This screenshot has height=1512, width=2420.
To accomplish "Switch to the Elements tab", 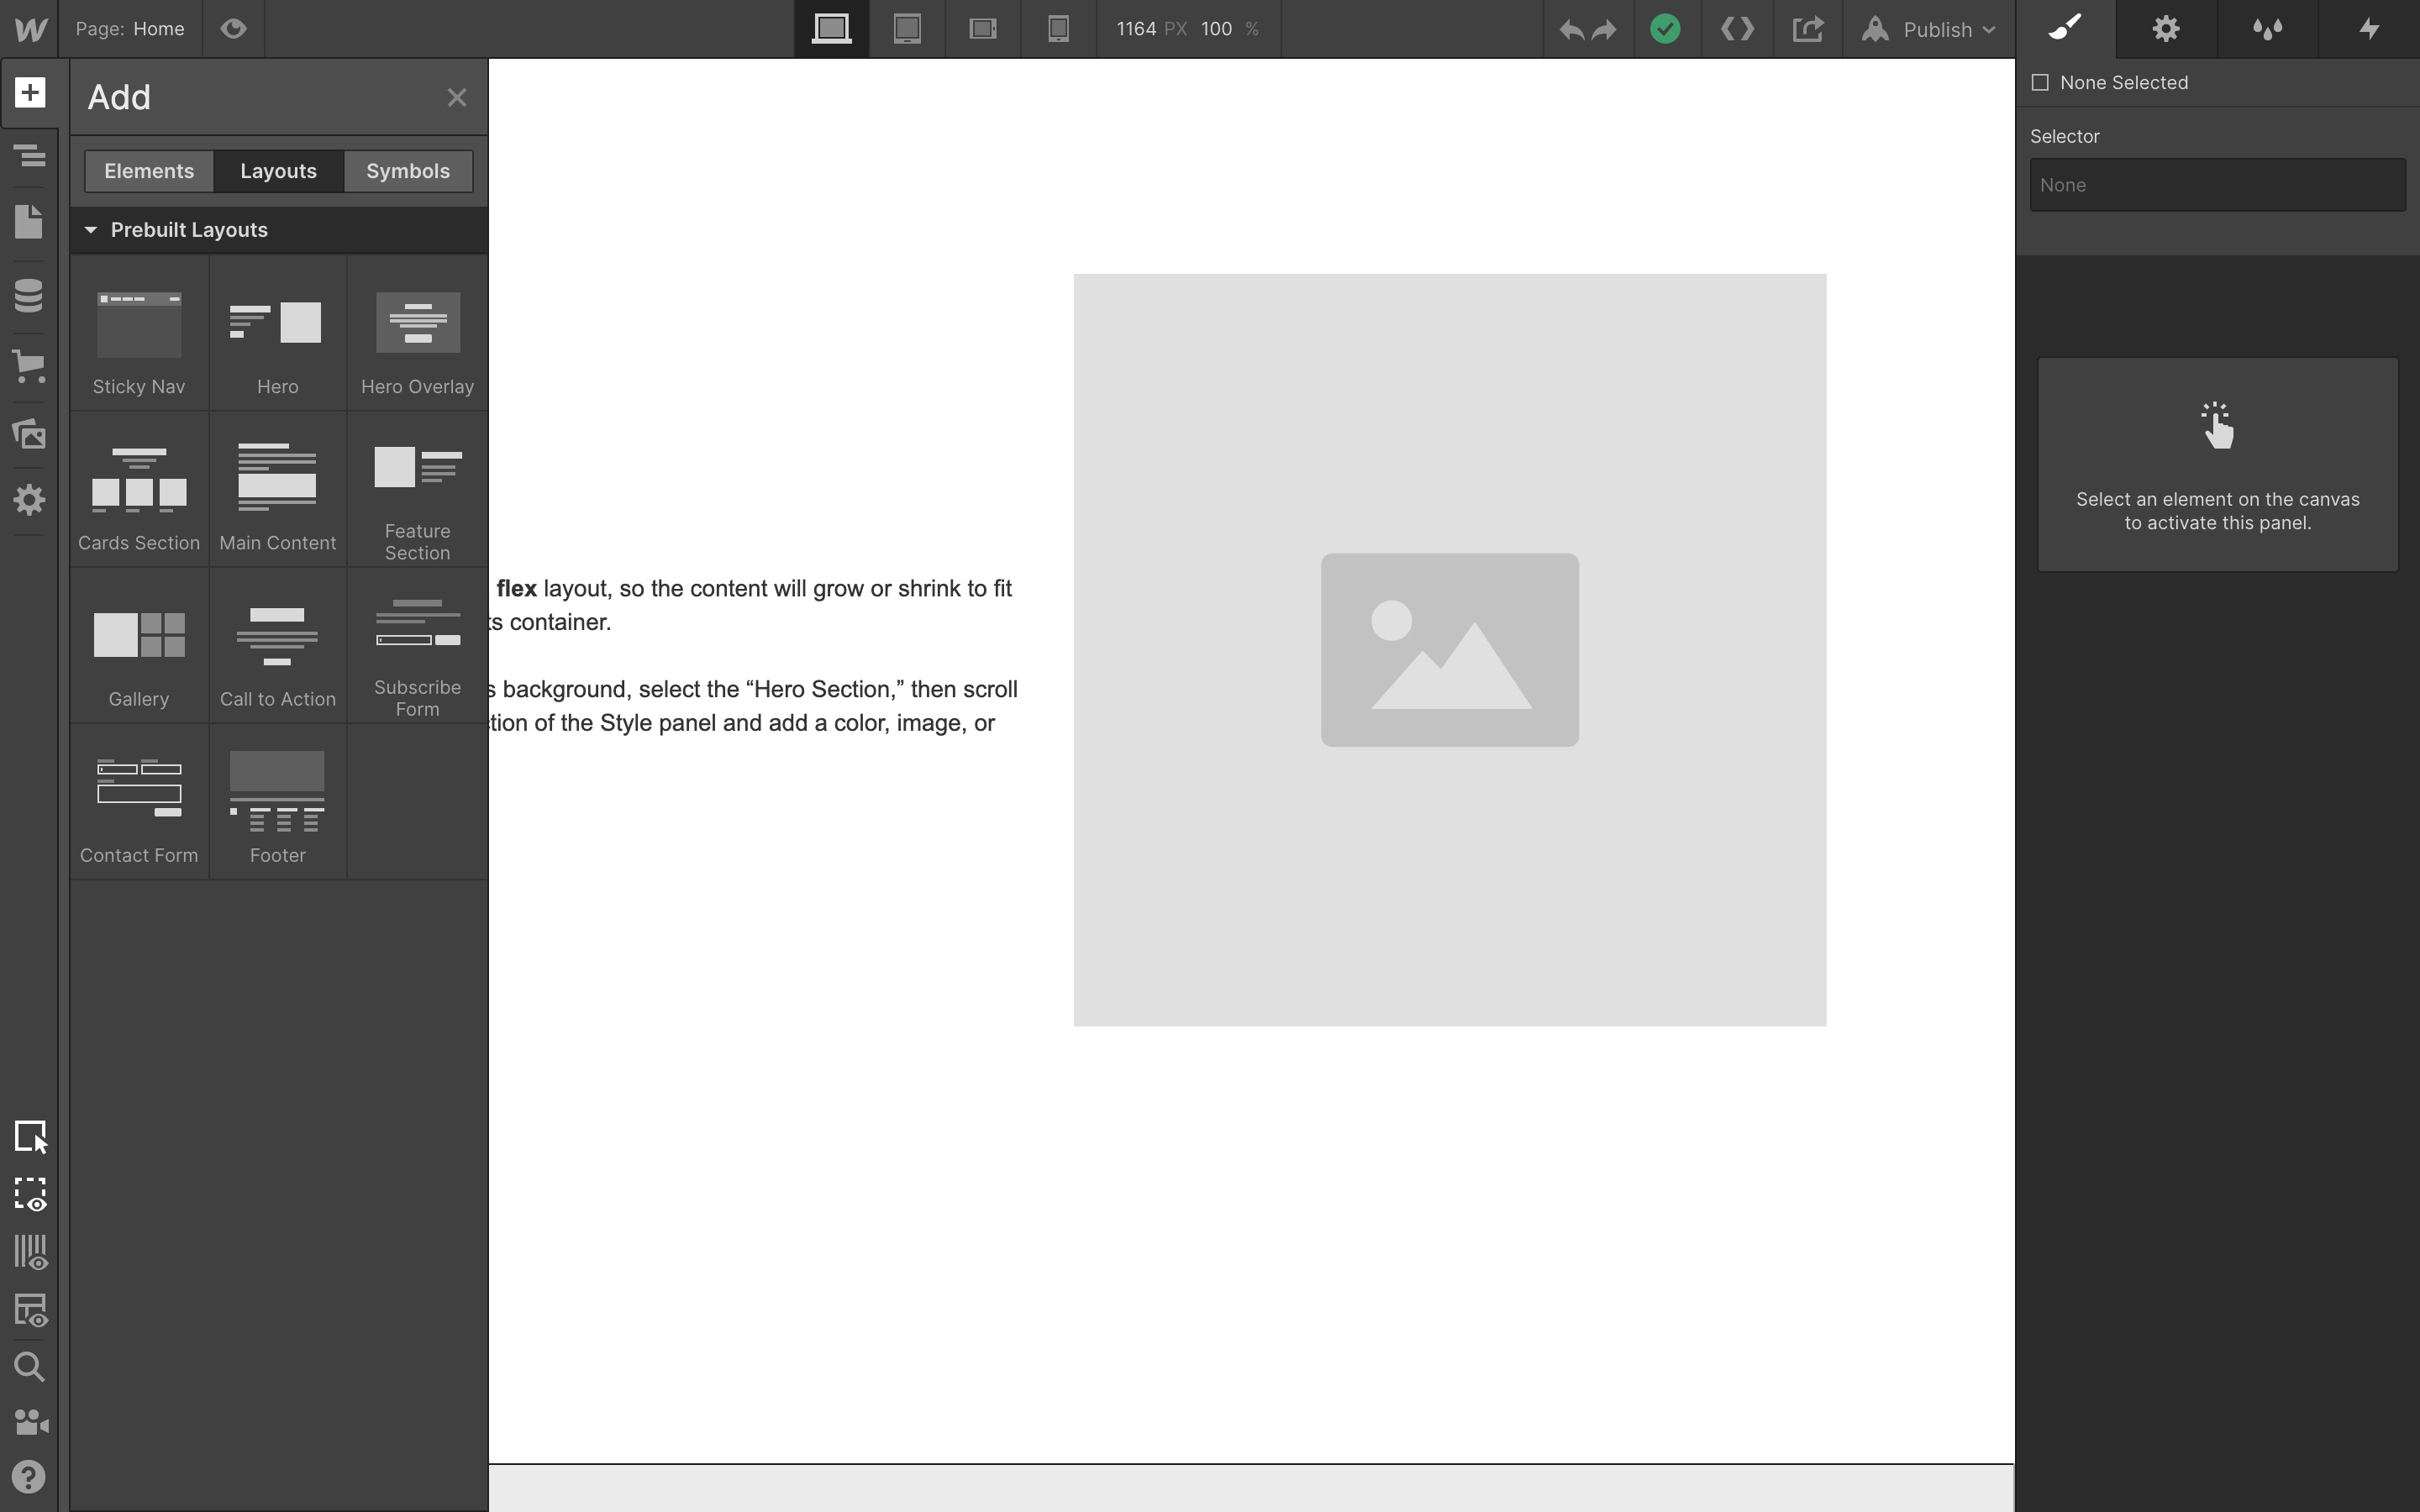I will [x=149, y=171].
